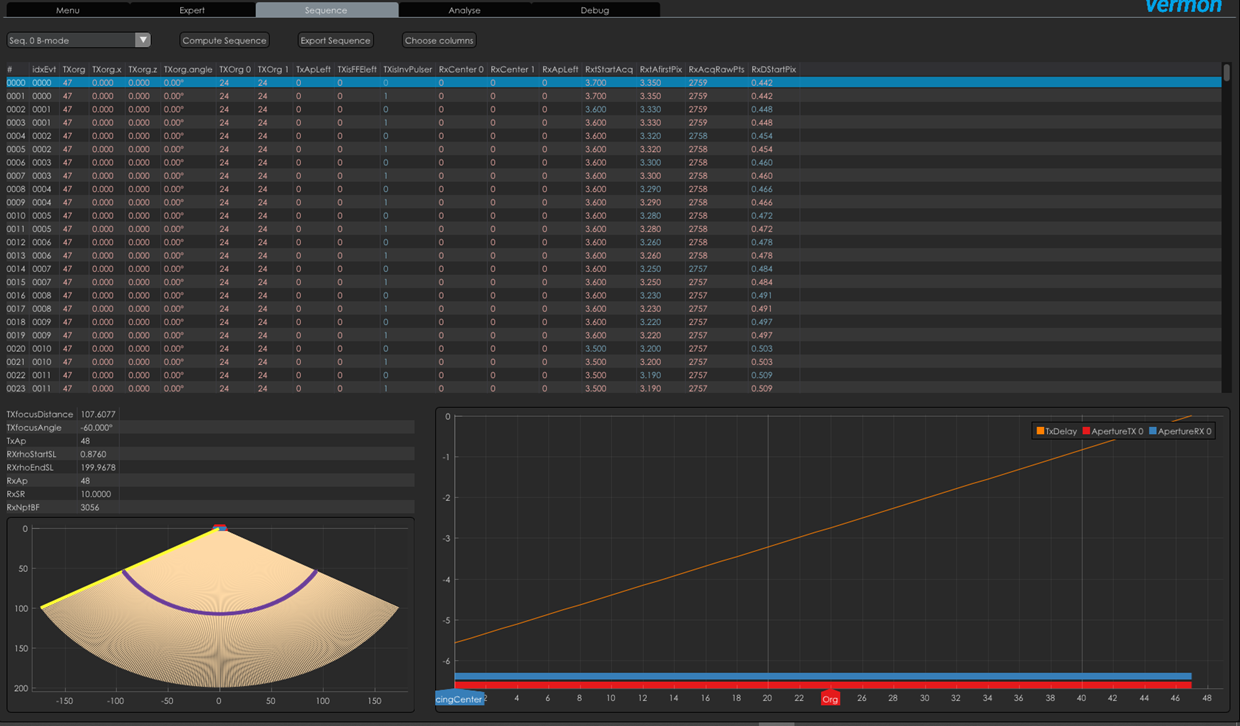Viewport: 1240px width, 726px height.
Task: Open the Seq. 0 B-mode dropdown
Action: [70, 39]
